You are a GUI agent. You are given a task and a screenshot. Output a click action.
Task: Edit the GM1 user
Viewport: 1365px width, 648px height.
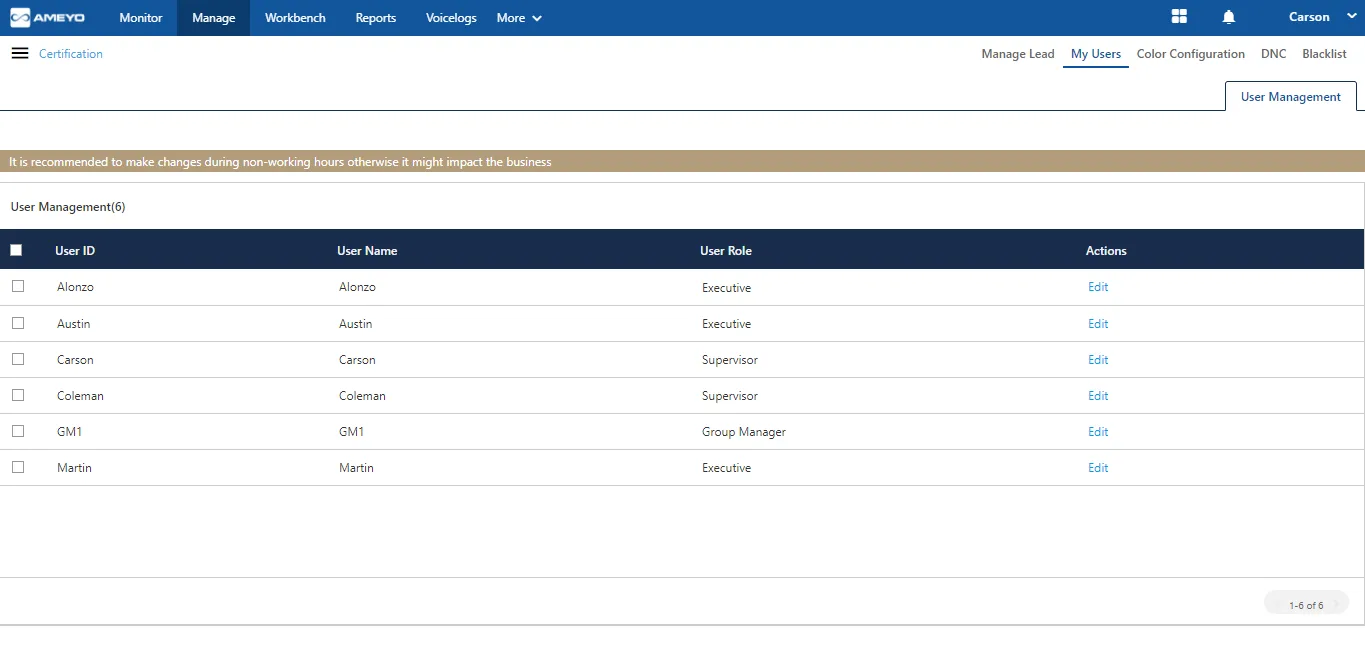(x=1098, y=432)
